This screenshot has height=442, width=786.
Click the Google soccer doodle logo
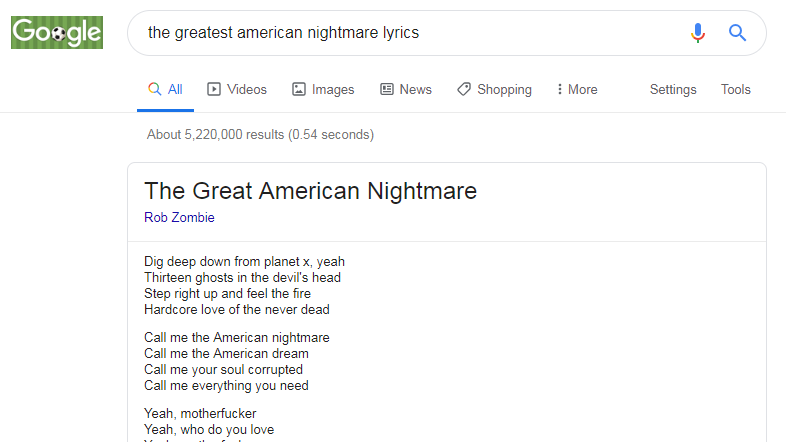coord(57,33)
